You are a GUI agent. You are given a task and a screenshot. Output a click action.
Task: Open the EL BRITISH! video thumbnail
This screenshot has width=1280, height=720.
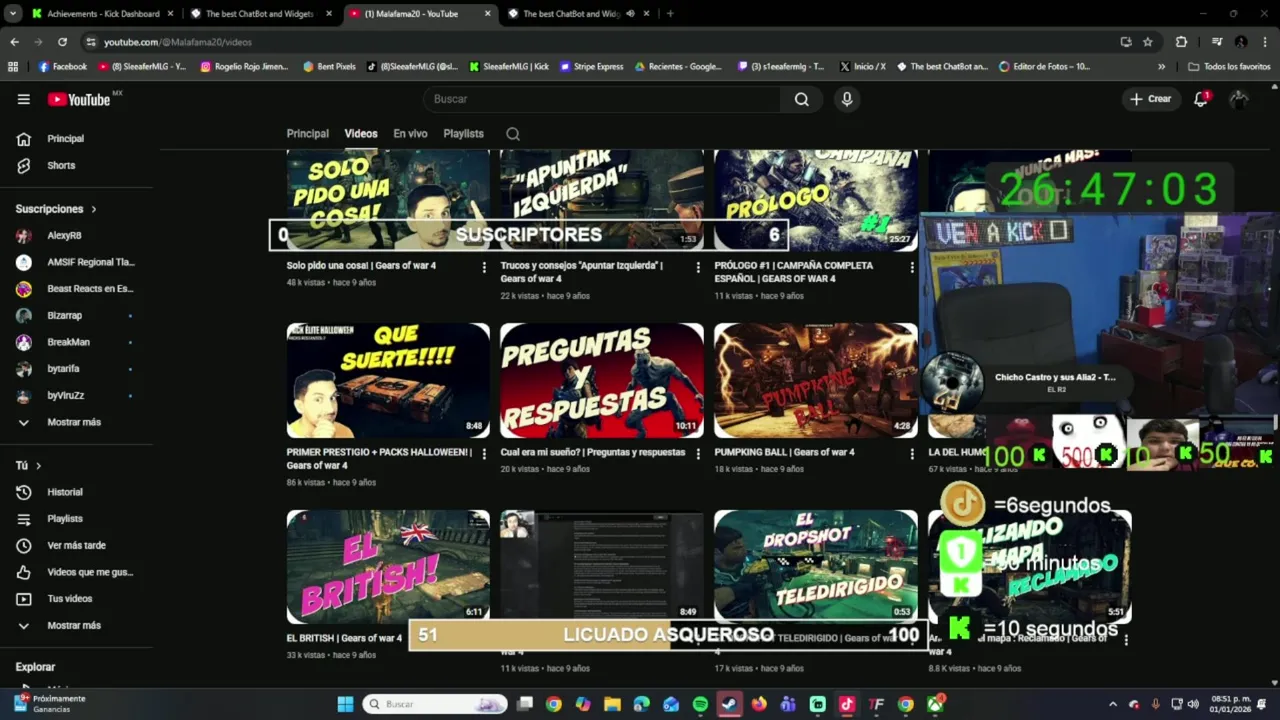[388, 567]
